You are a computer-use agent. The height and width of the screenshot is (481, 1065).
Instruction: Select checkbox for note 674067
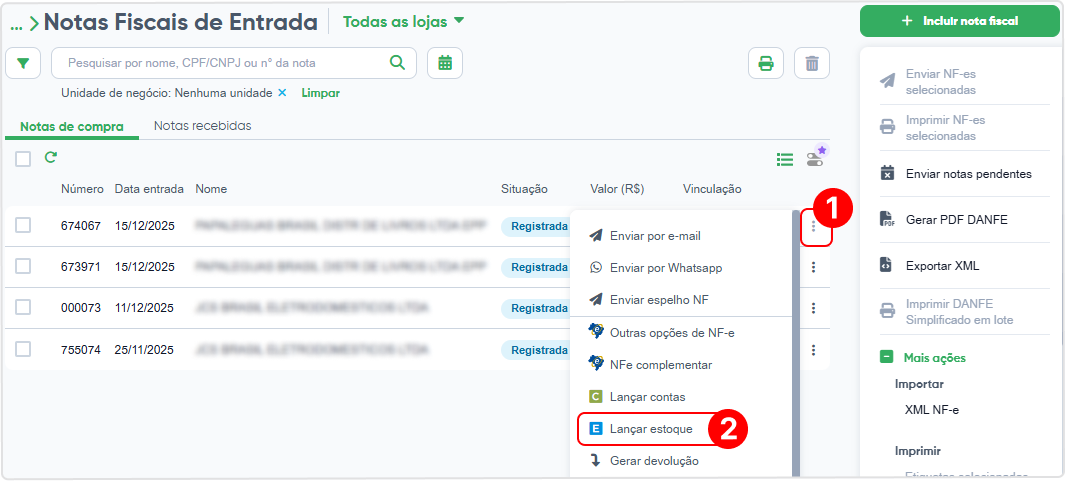pos(23,226)
